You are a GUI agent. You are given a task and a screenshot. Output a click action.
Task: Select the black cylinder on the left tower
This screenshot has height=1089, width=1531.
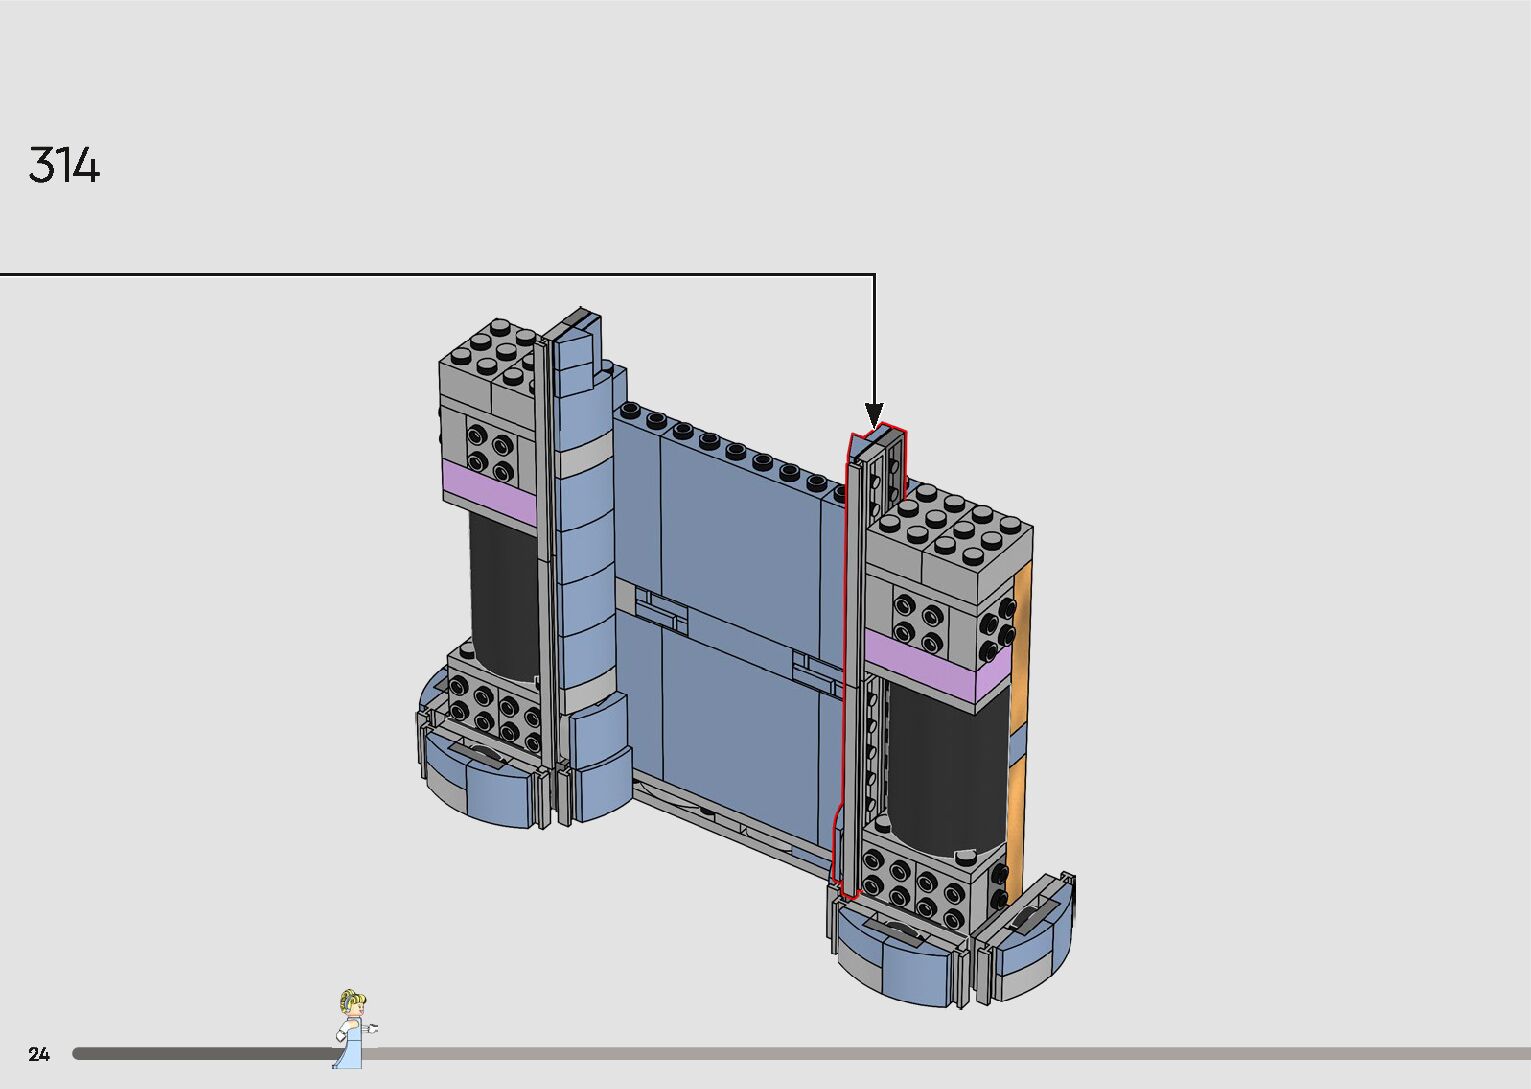point(503,590)
